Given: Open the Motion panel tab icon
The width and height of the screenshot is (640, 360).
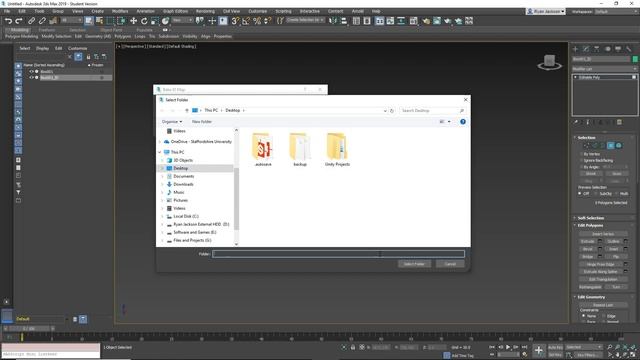Looking at the screenshot, I should [607, 49].
